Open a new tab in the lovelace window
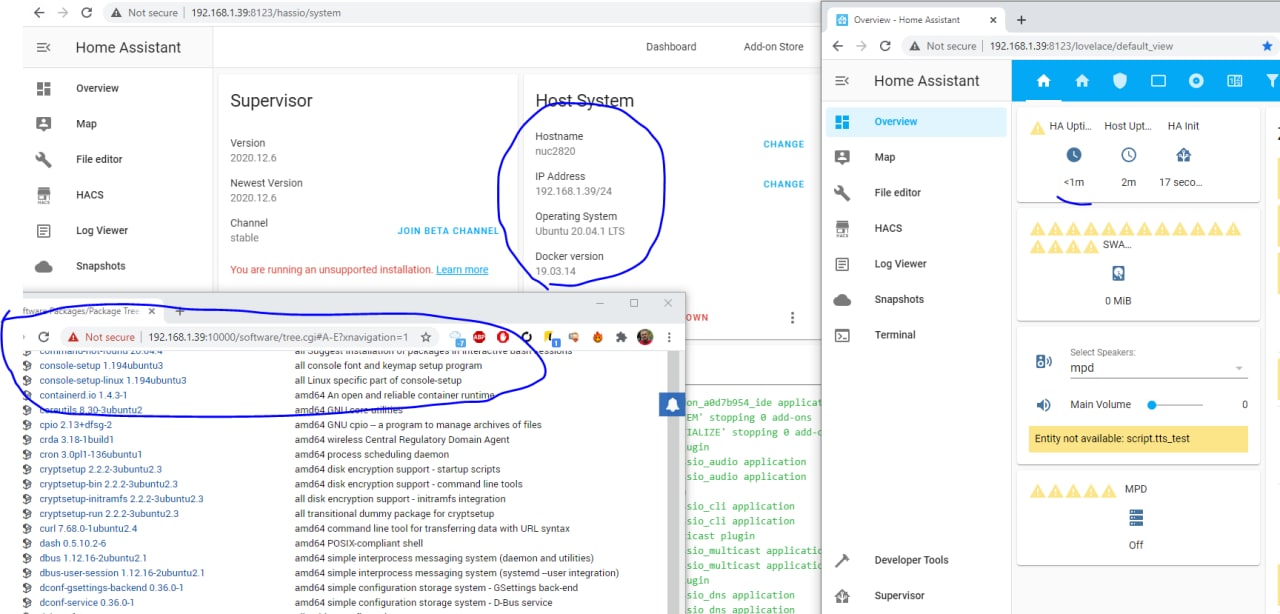 pyautogui.click(x=1021, y=20)
